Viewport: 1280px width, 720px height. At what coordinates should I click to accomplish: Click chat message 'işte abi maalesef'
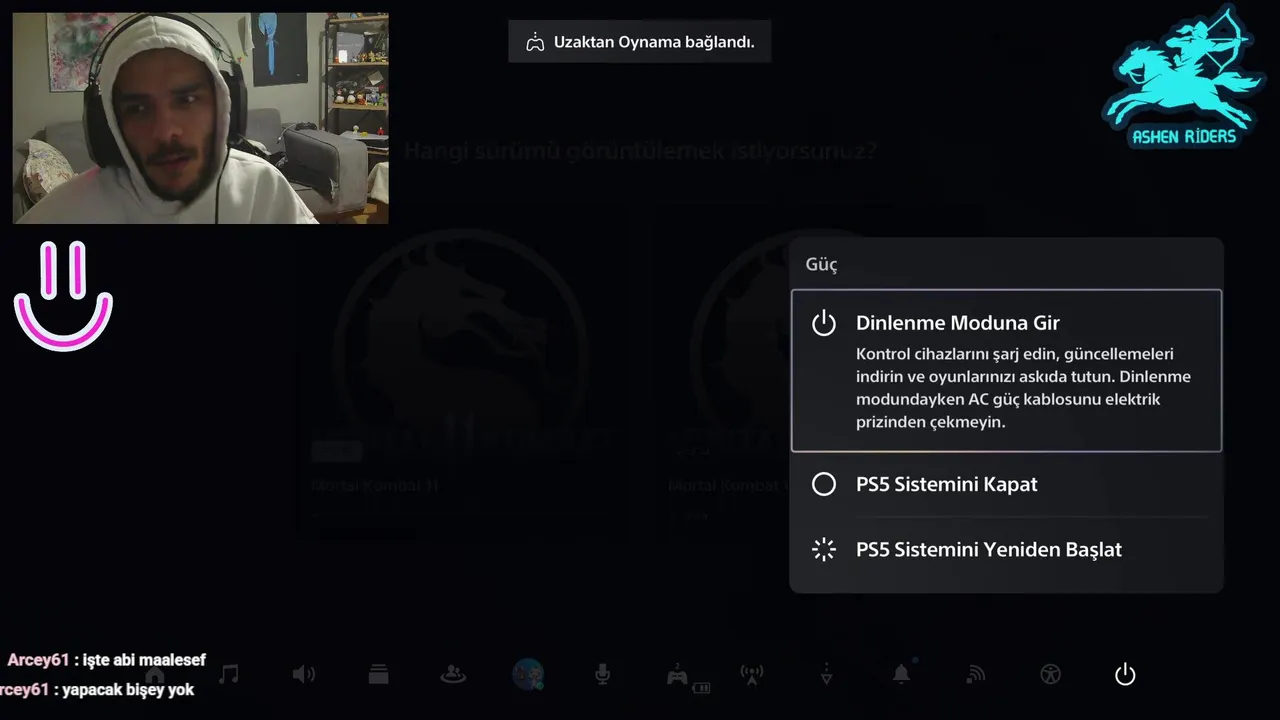pyautogui.click(x=144, y=660)
